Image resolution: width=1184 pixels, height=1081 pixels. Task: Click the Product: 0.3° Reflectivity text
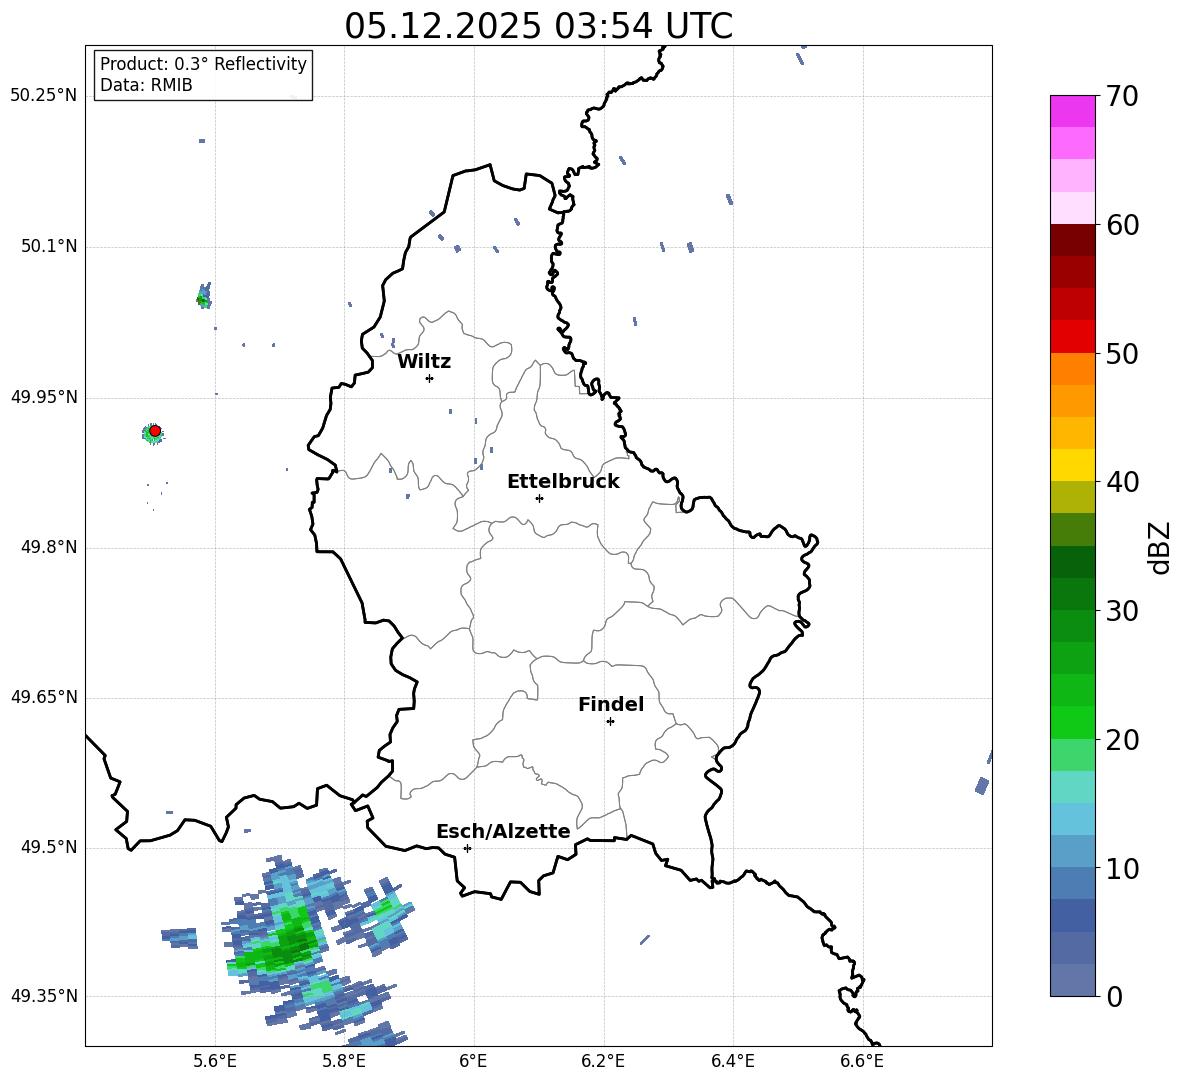(x=203, y=64)
